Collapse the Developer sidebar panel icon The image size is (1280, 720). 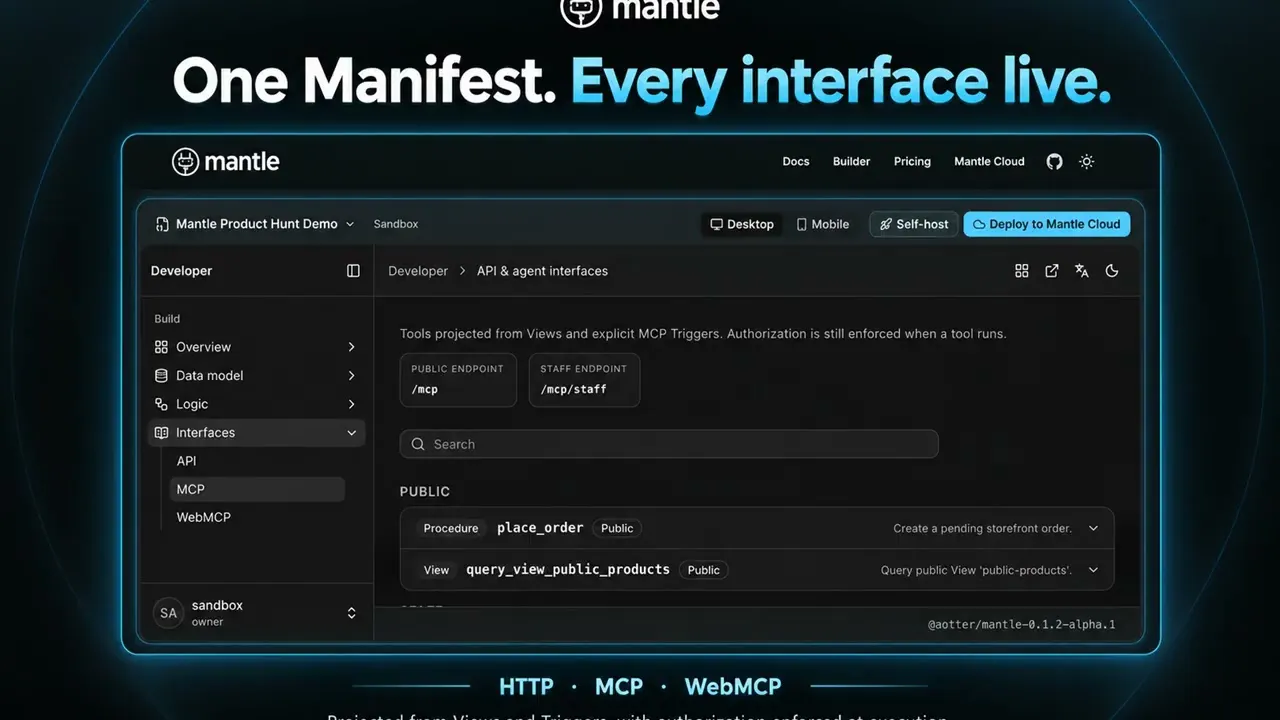[x=353, y=271]
